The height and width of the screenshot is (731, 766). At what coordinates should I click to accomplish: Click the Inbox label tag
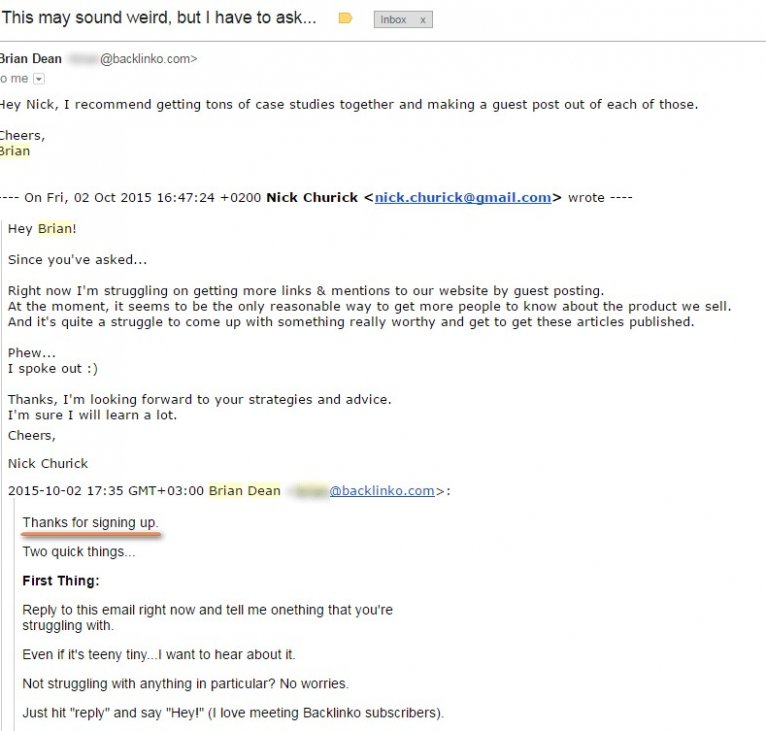(x=395, y=19)
